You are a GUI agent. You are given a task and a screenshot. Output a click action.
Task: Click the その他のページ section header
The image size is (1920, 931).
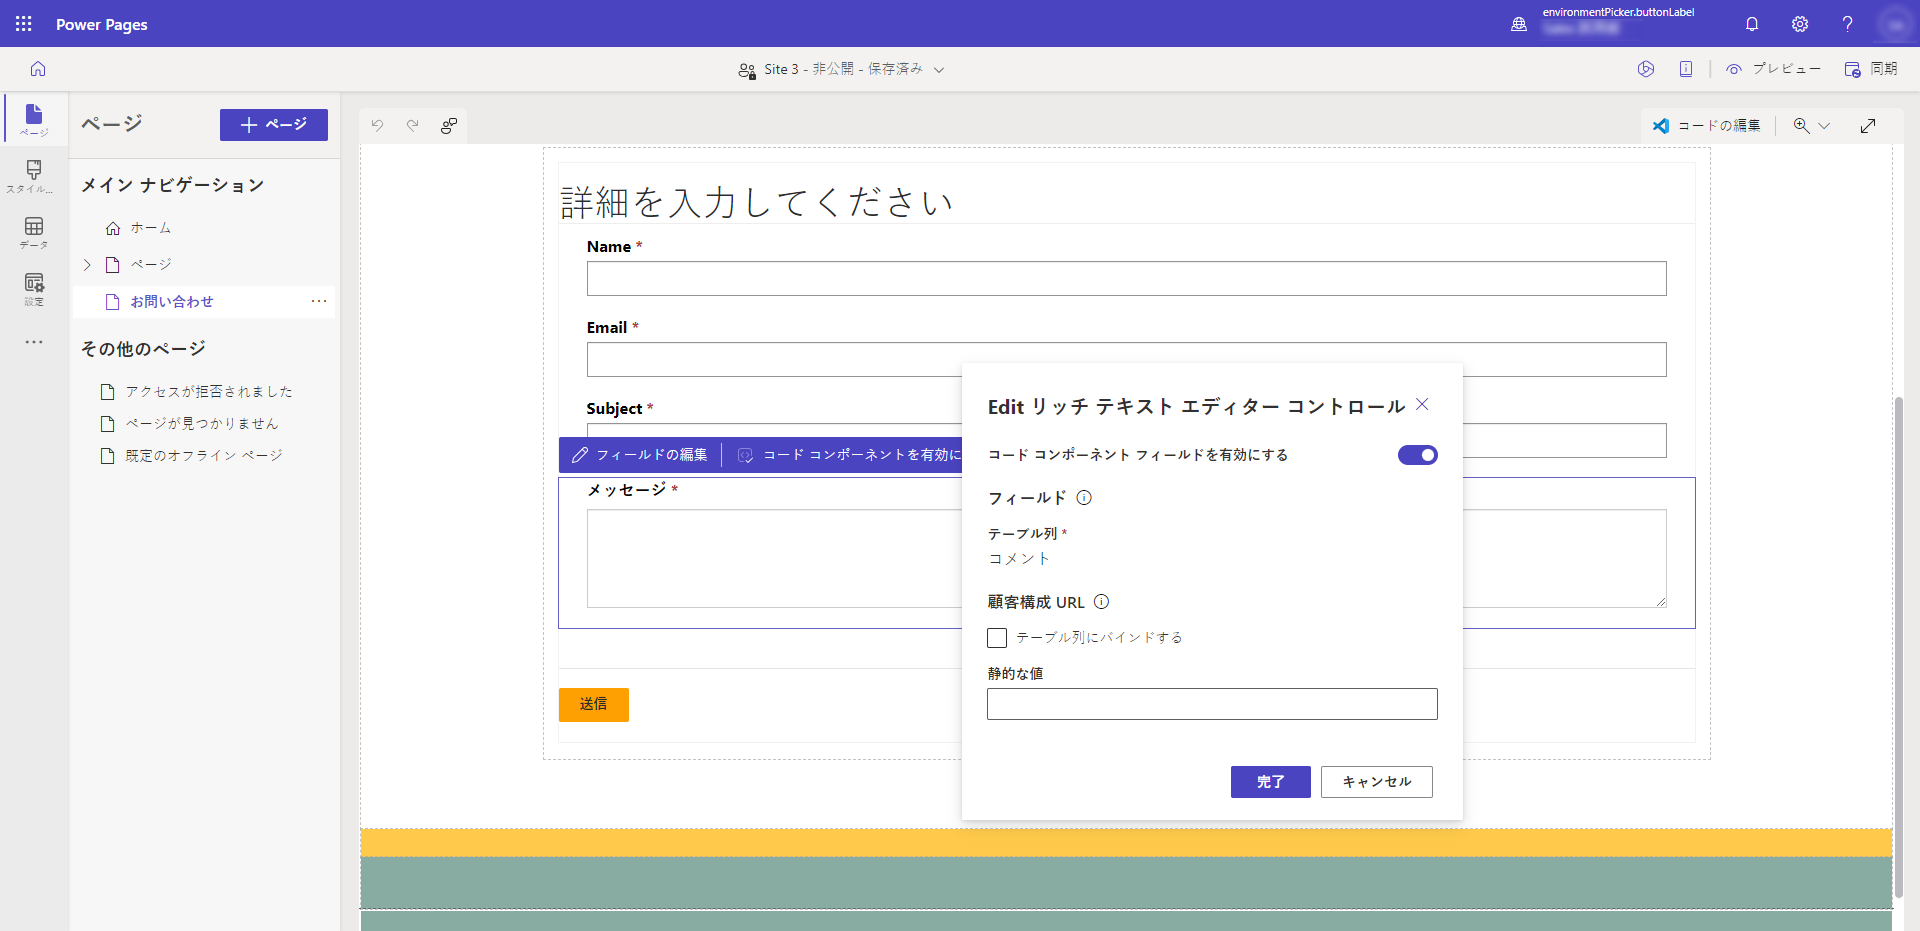coord(143,349)
